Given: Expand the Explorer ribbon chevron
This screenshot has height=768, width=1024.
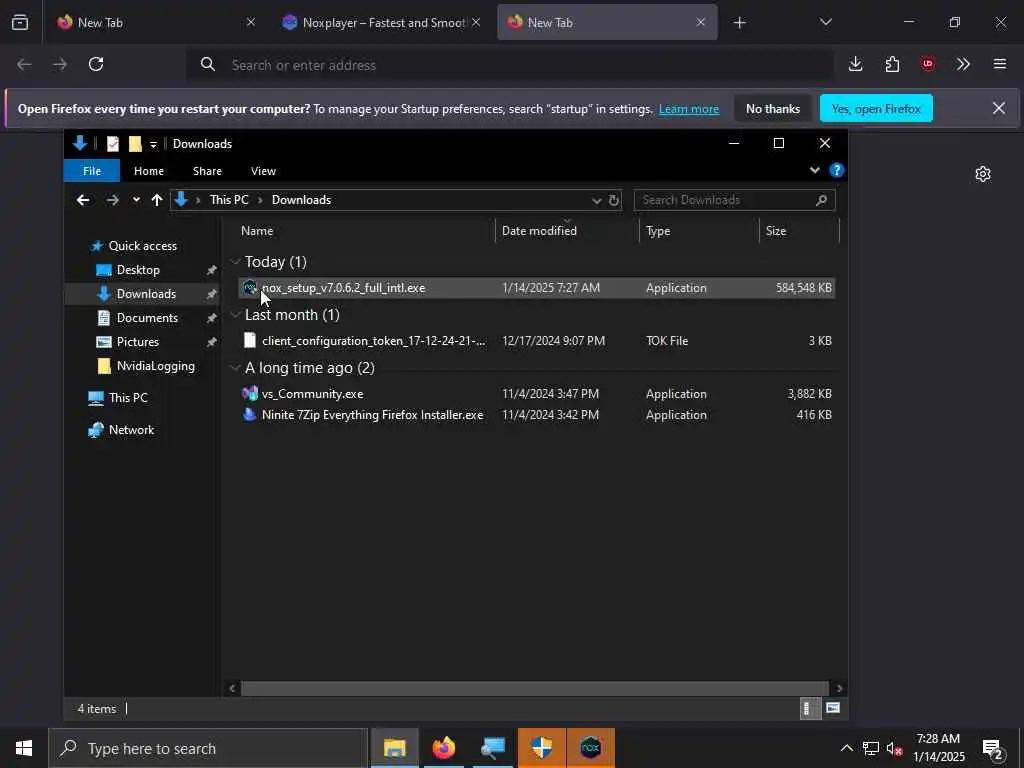Looking at the screenshot, I should tap(814, 170).
